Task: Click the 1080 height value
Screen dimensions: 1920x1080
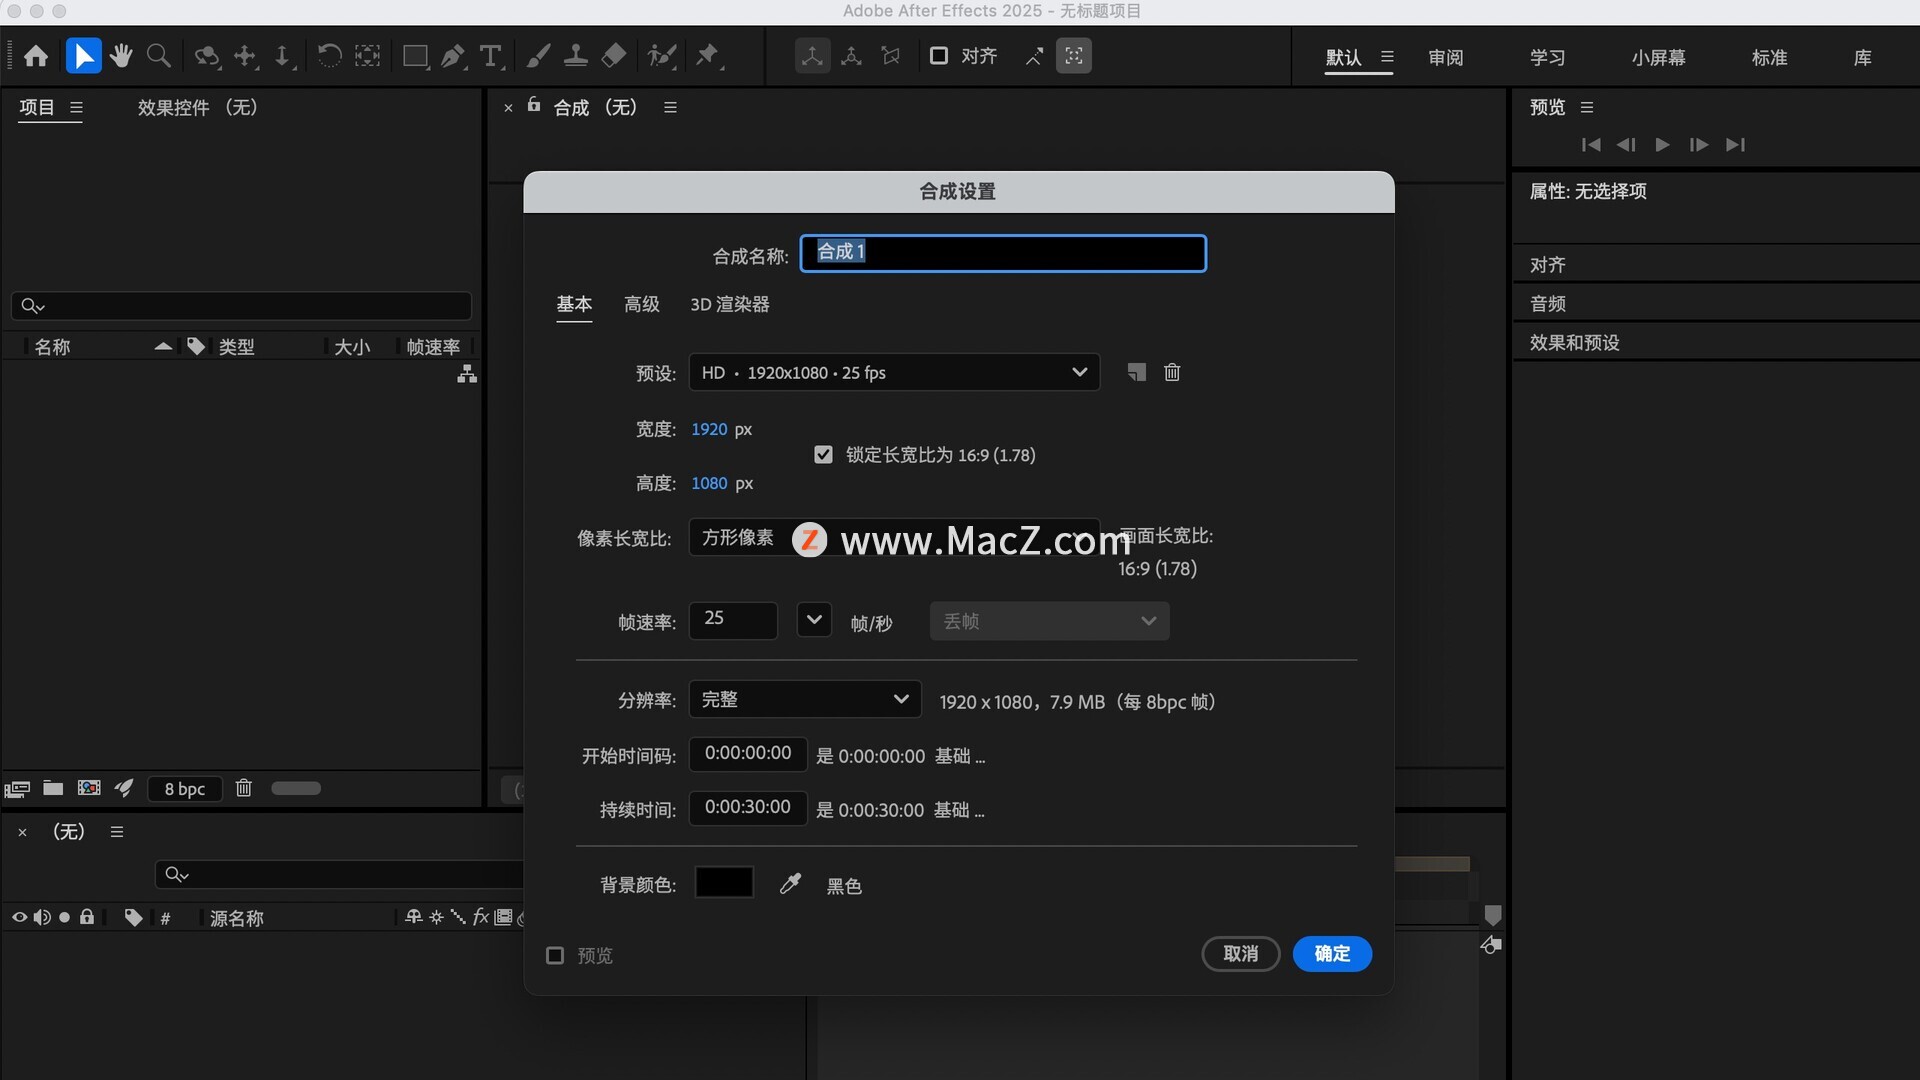Action: point(709,483)
